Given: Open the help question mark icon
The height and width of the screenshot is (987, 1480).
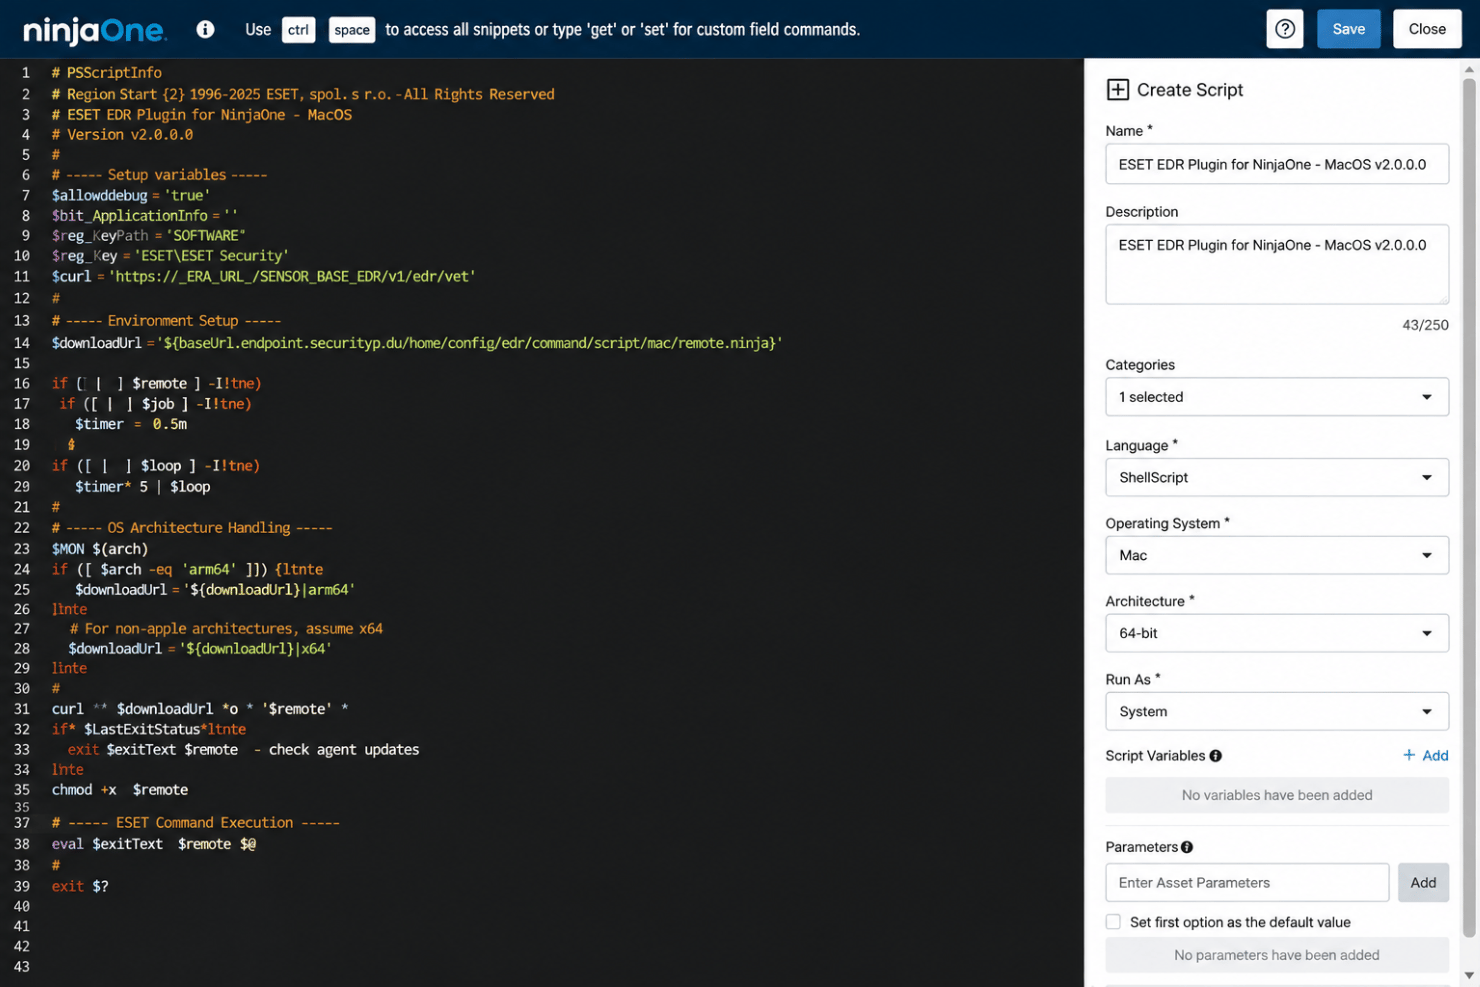Looking at the screenshot, I should pos(1285,29).
